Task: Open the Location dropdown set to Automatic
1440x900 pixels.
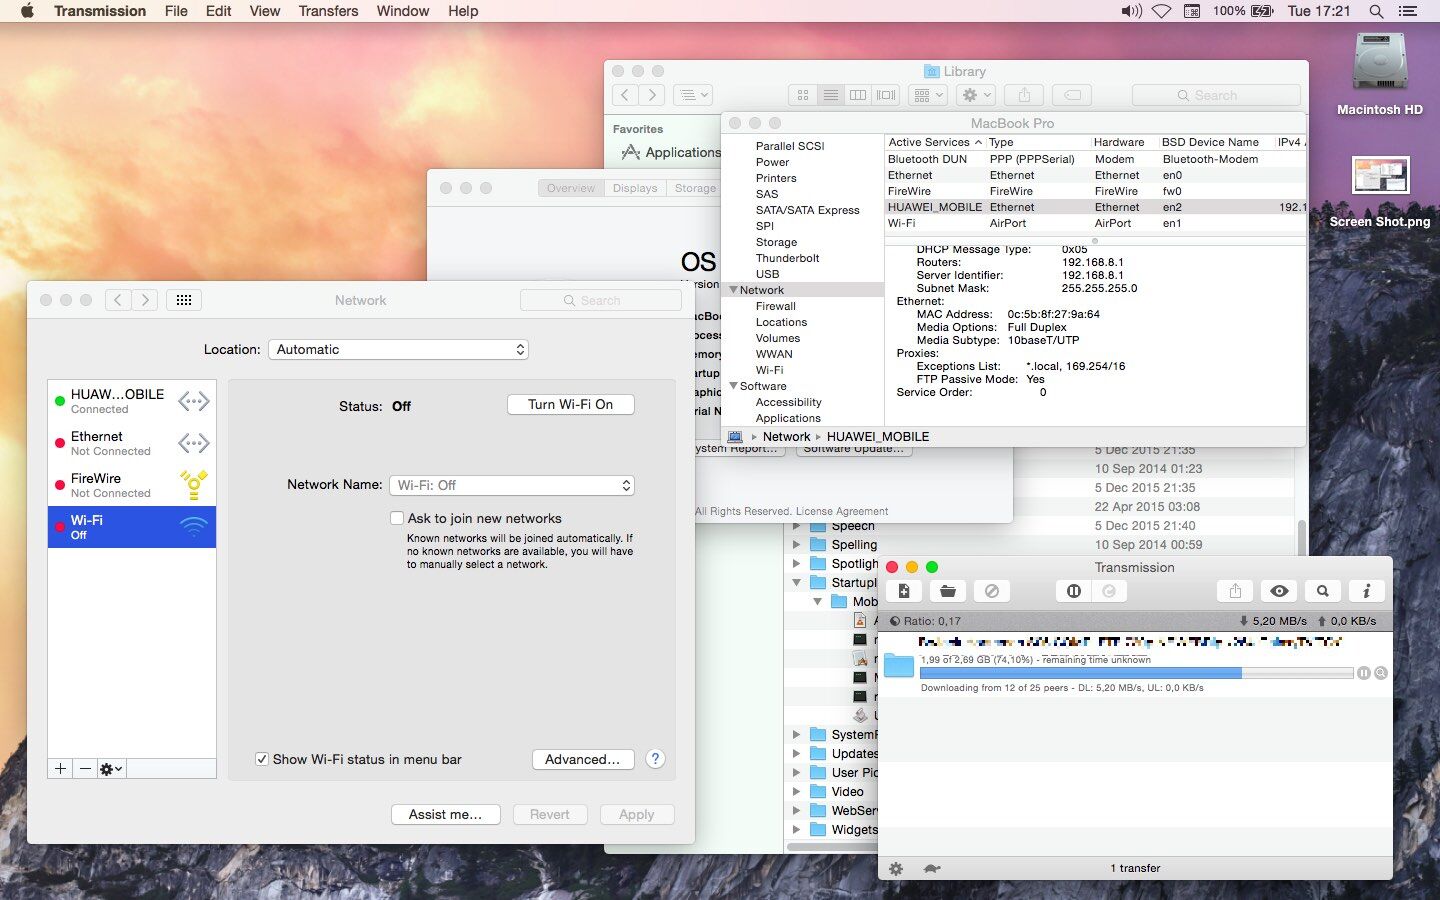Action: tap(398, 349)
